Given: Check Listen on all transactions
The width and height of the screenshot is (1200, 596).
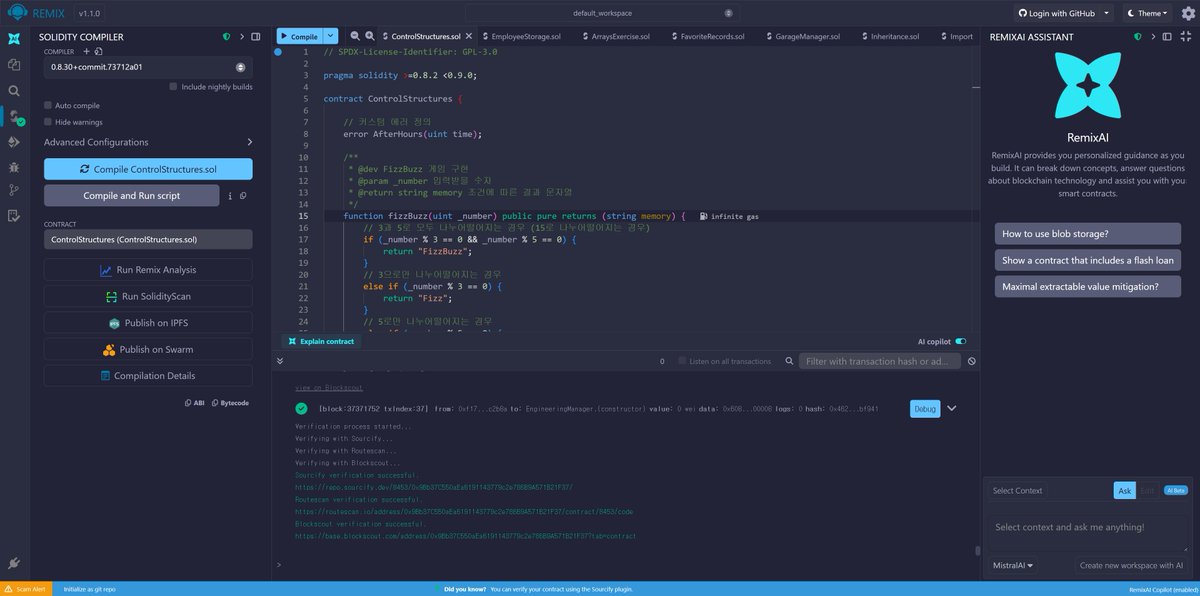Looking at the screenshot, I should pos(682,361).
